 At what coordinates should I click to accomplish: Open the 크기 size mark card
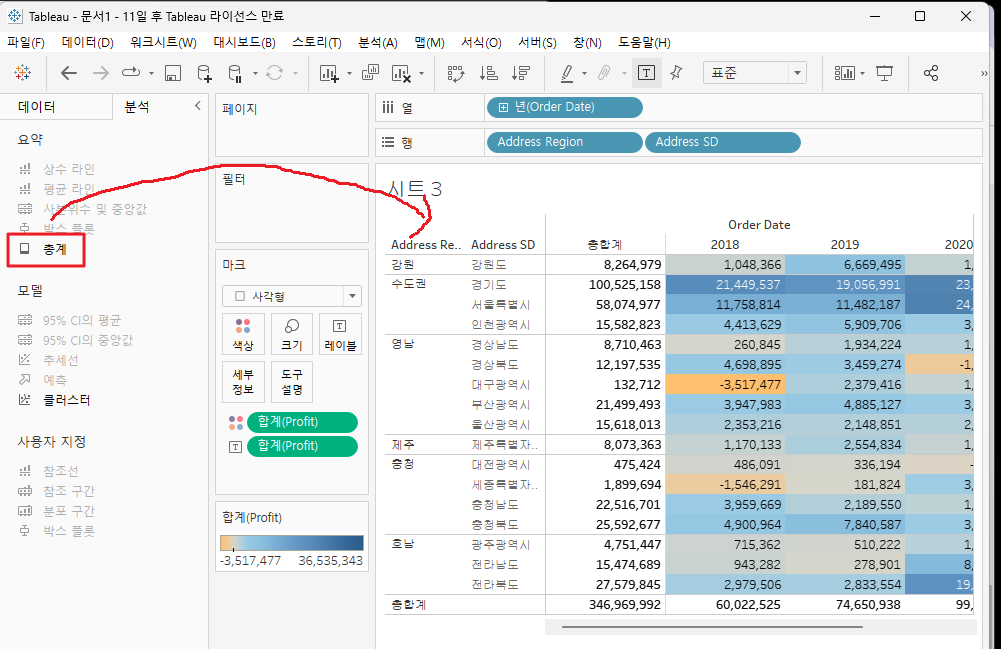tap(292, 334)
